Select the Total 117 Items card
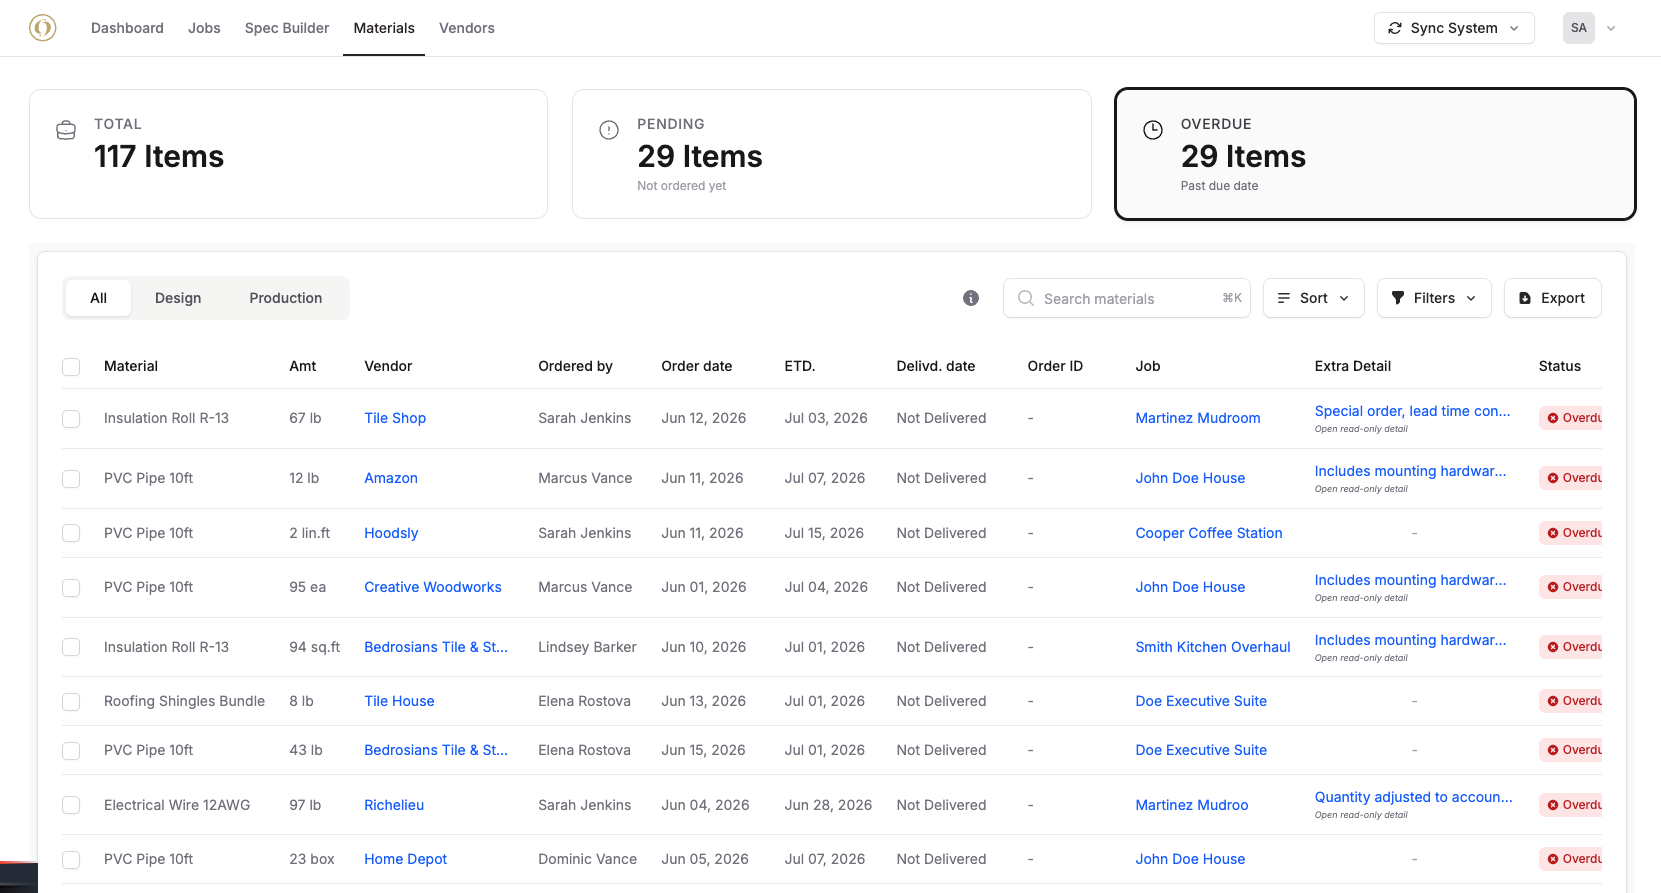The height and width of the screenshot is (893, 1661). [288, 154]
